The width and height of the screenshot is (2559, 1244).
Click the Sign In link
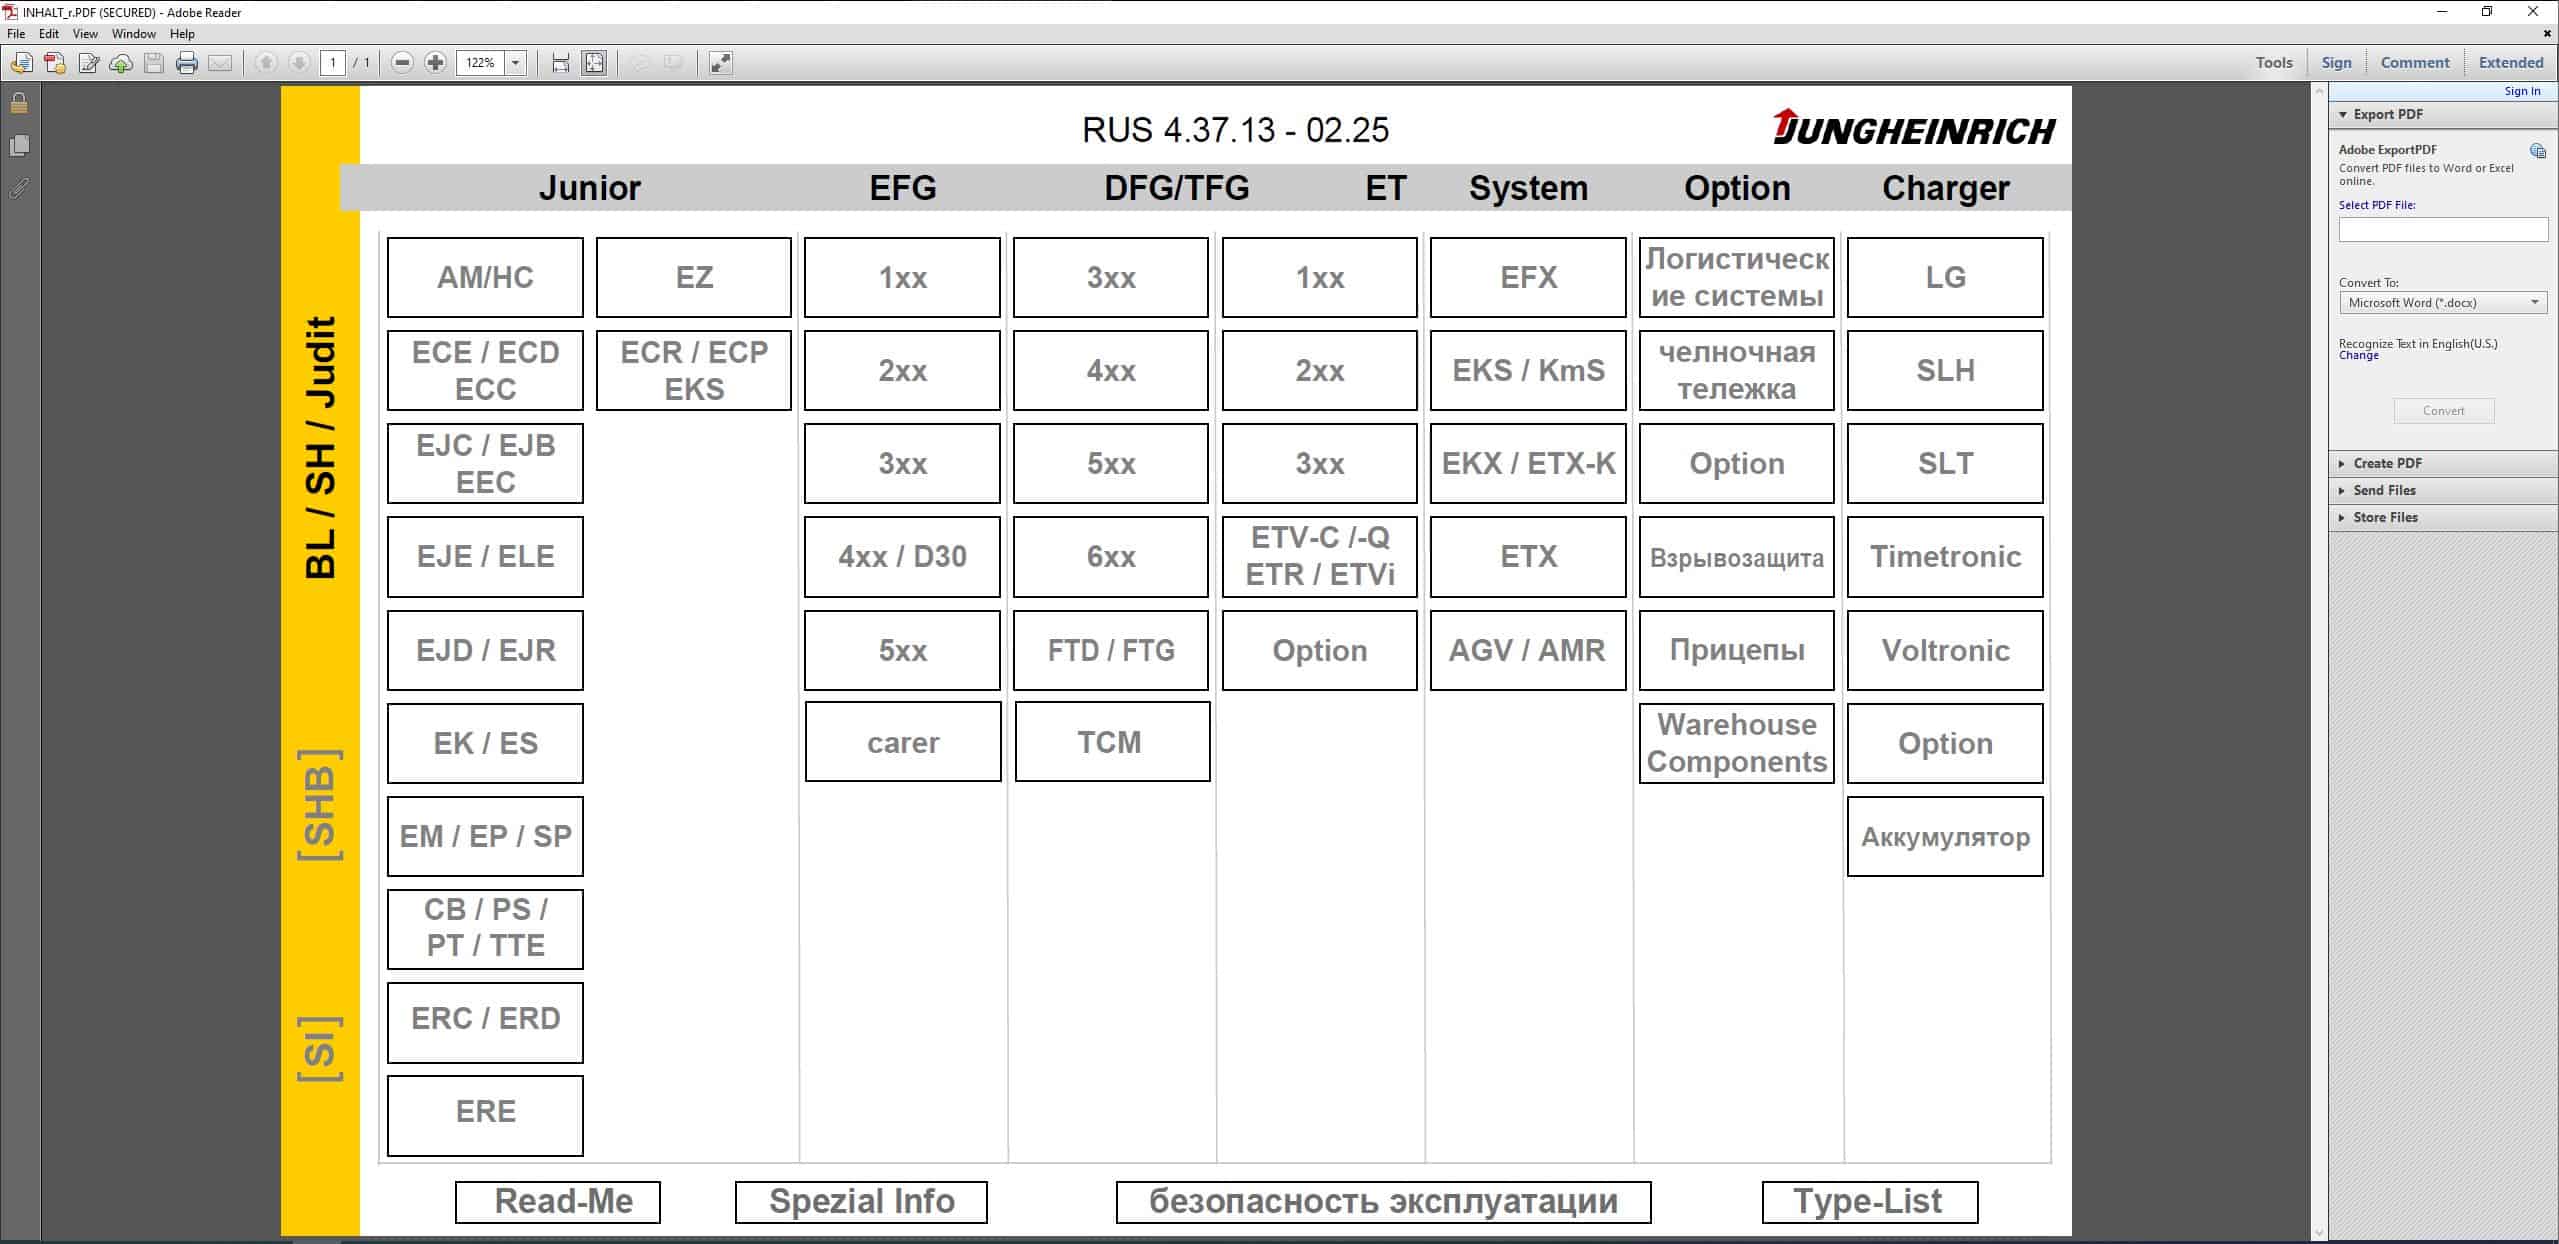(2522, 91)
